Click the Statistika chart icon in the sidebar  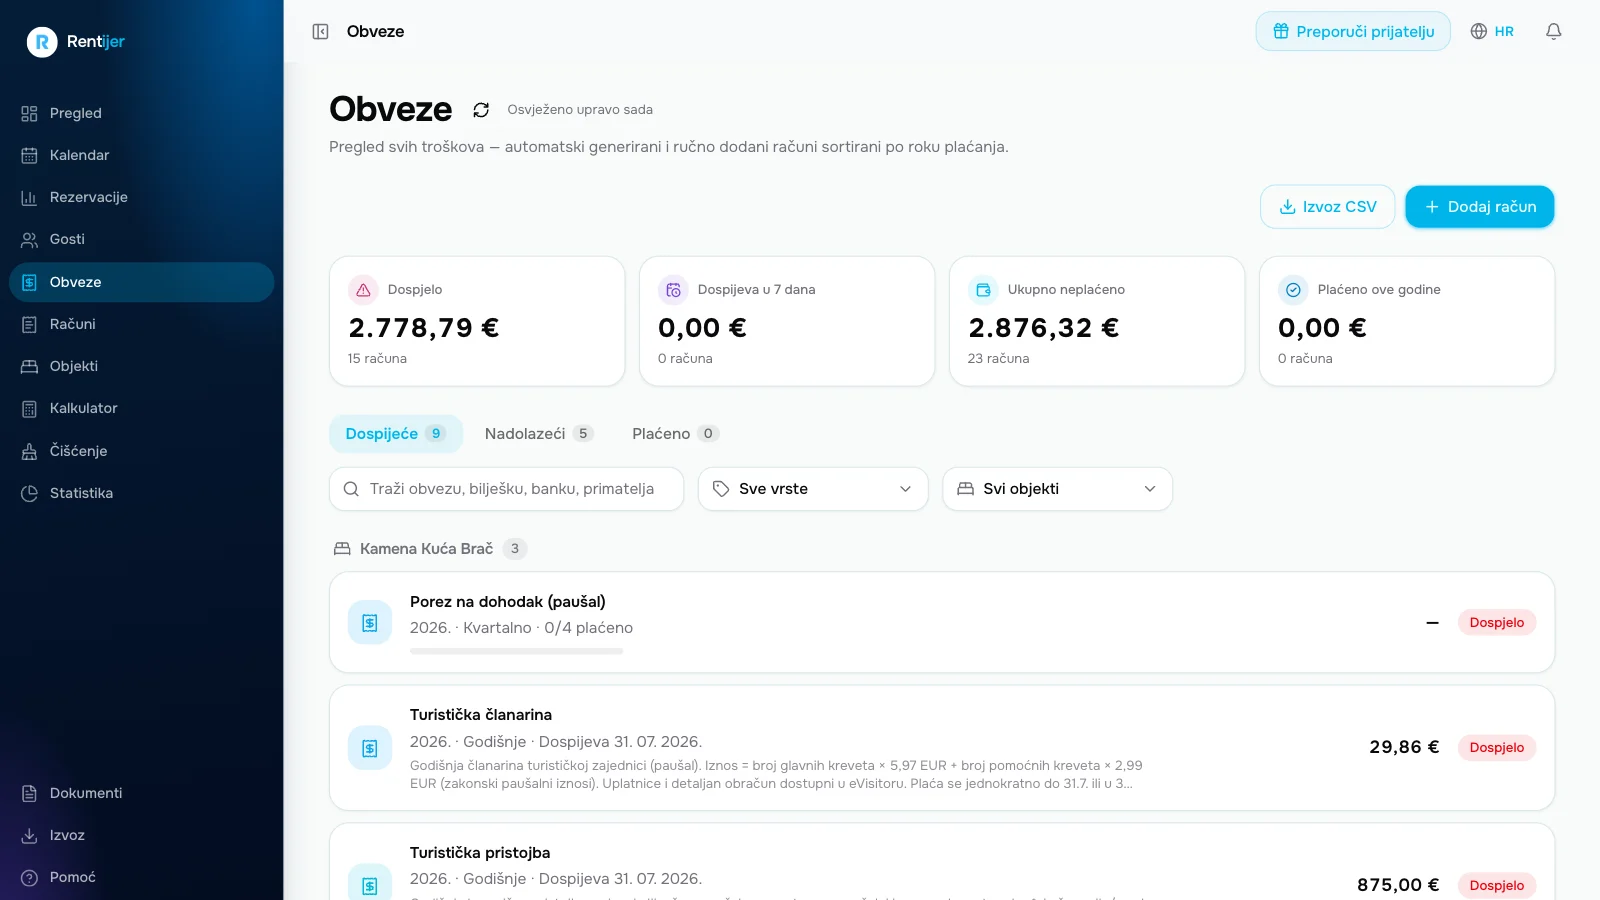coord(29,493)
